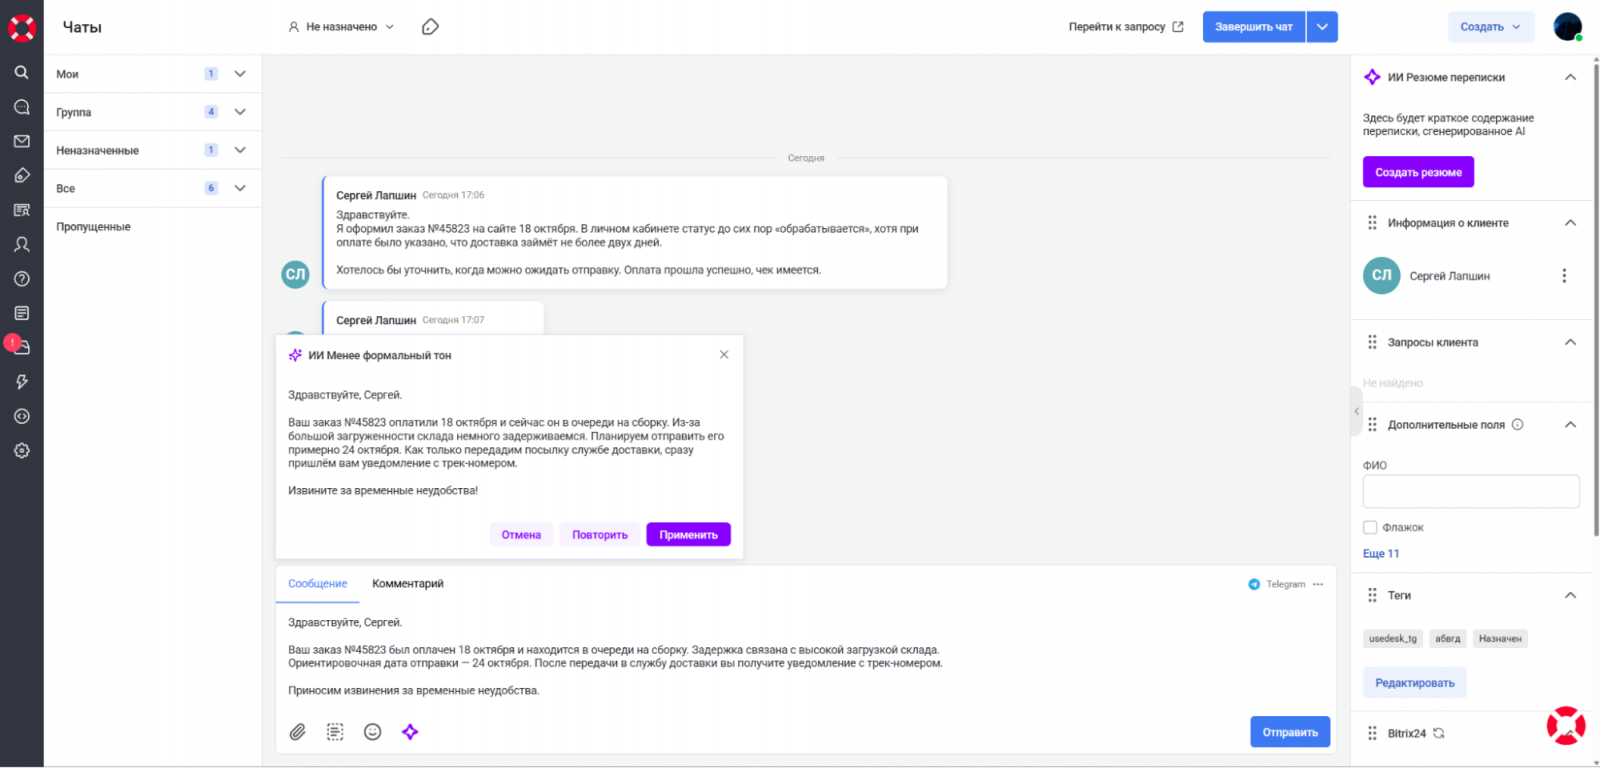1600x768 pixels.
Task: Open the mail envelope icon in the sidebar
Action: [21, 141]
